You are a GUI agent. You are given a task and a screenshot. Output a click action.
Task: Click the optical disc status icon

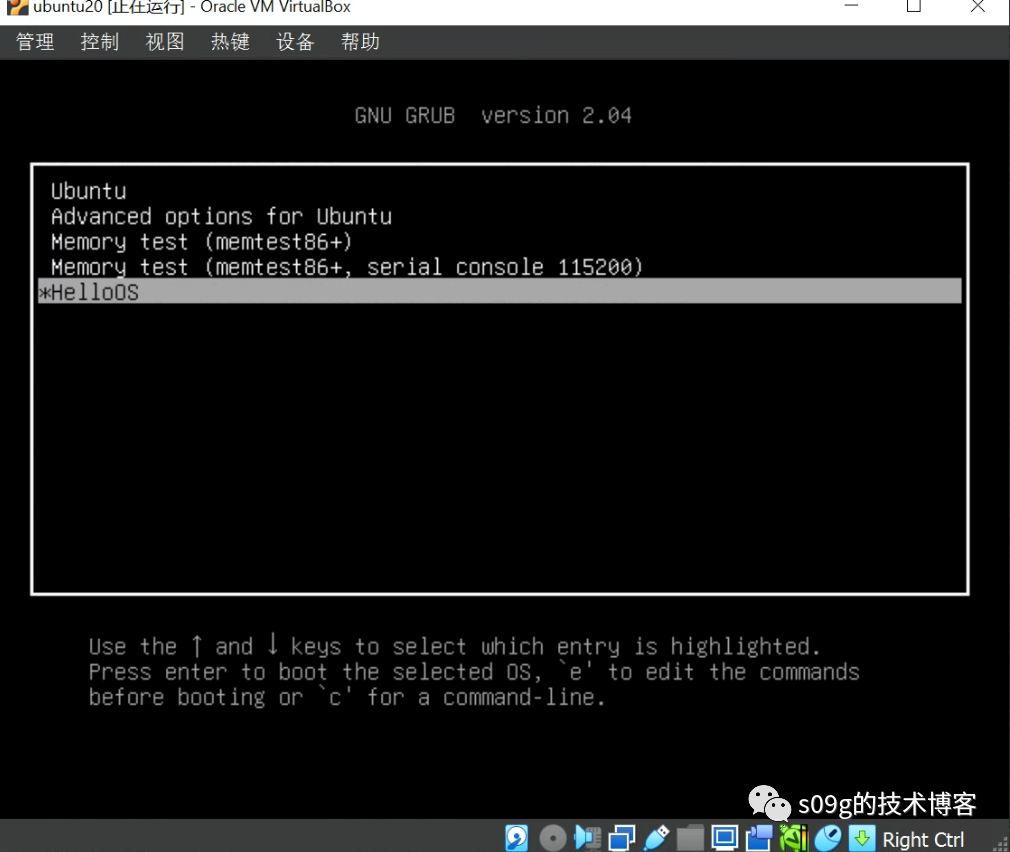pos(553,838)
